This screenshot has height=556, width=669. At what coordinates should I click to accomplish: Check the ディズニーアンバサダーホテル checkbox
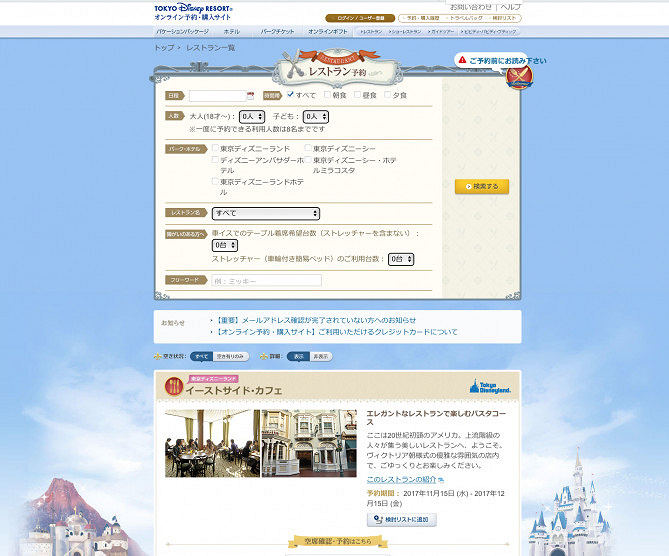point(215,160)
